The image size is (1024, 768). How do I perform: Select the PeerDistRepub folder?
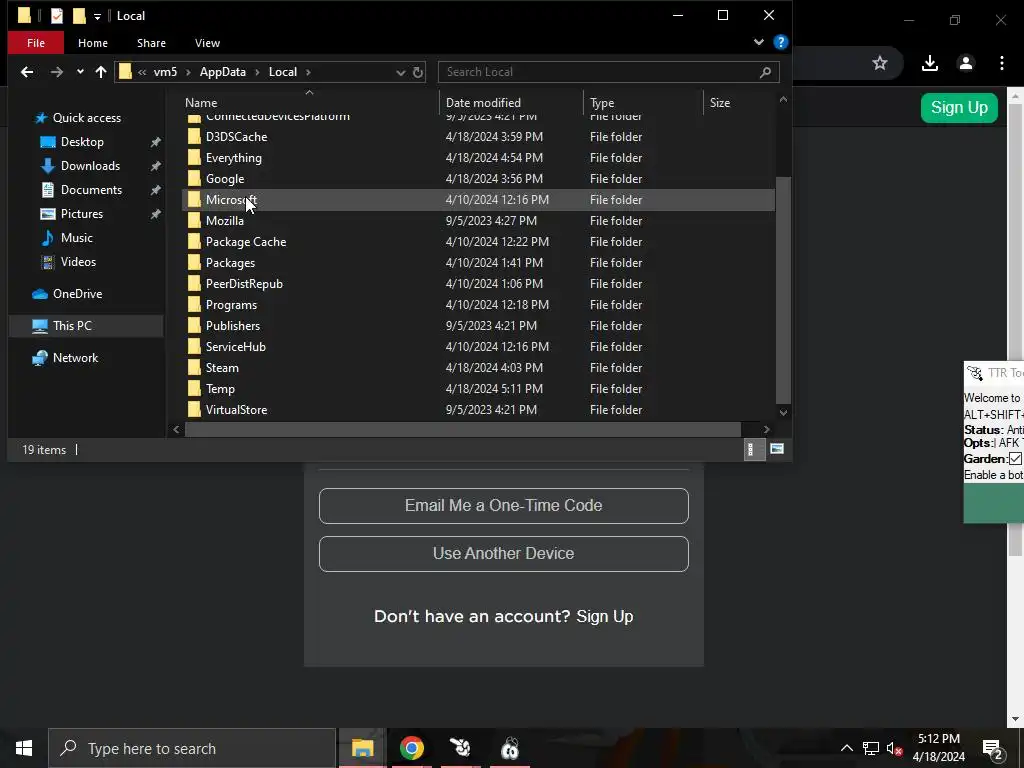point(244,283)
